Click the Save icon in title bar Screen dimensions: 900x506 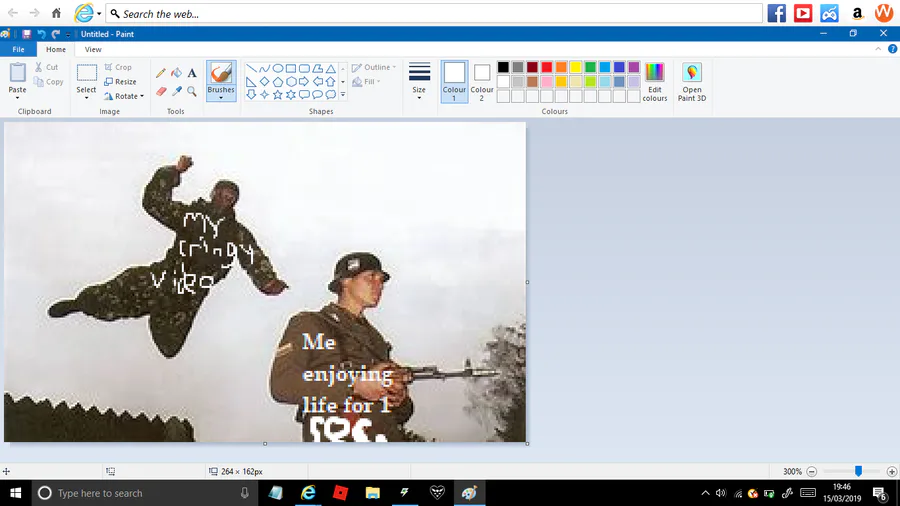(26, 34)
